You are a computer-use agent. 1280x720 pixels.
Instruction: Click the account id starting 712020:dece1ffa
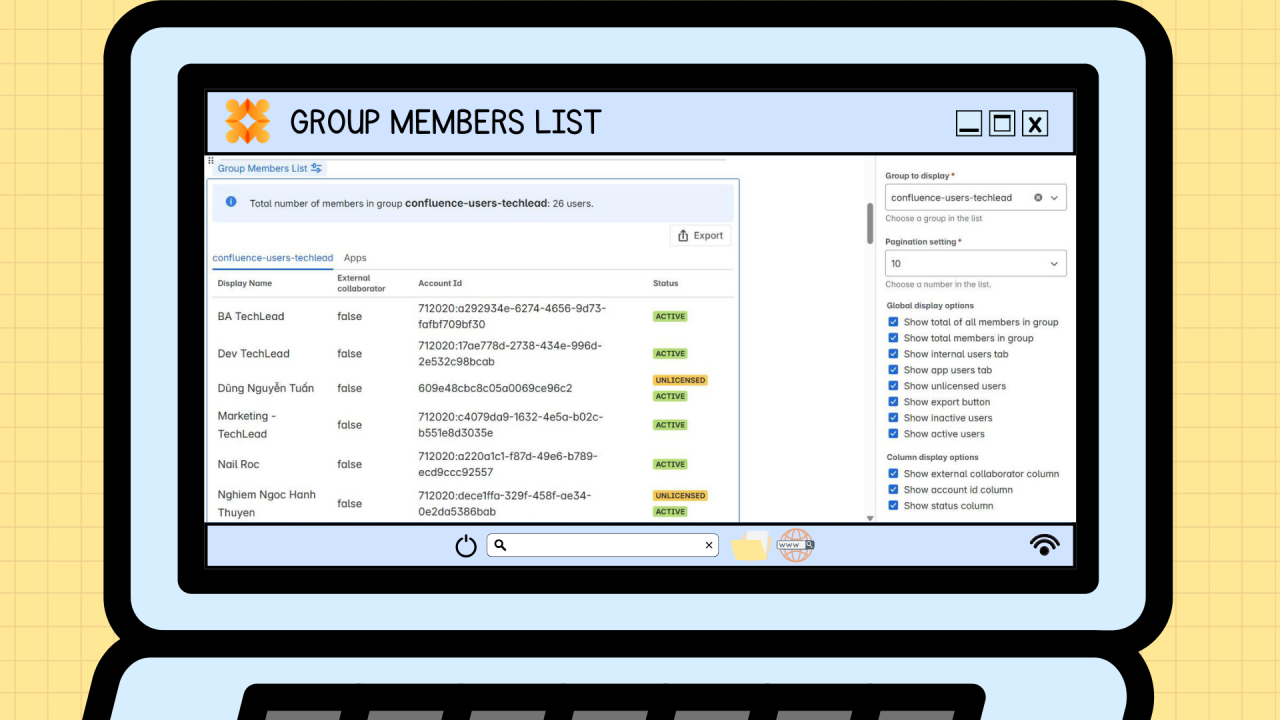pyautogui.click(x=505, y=503)
